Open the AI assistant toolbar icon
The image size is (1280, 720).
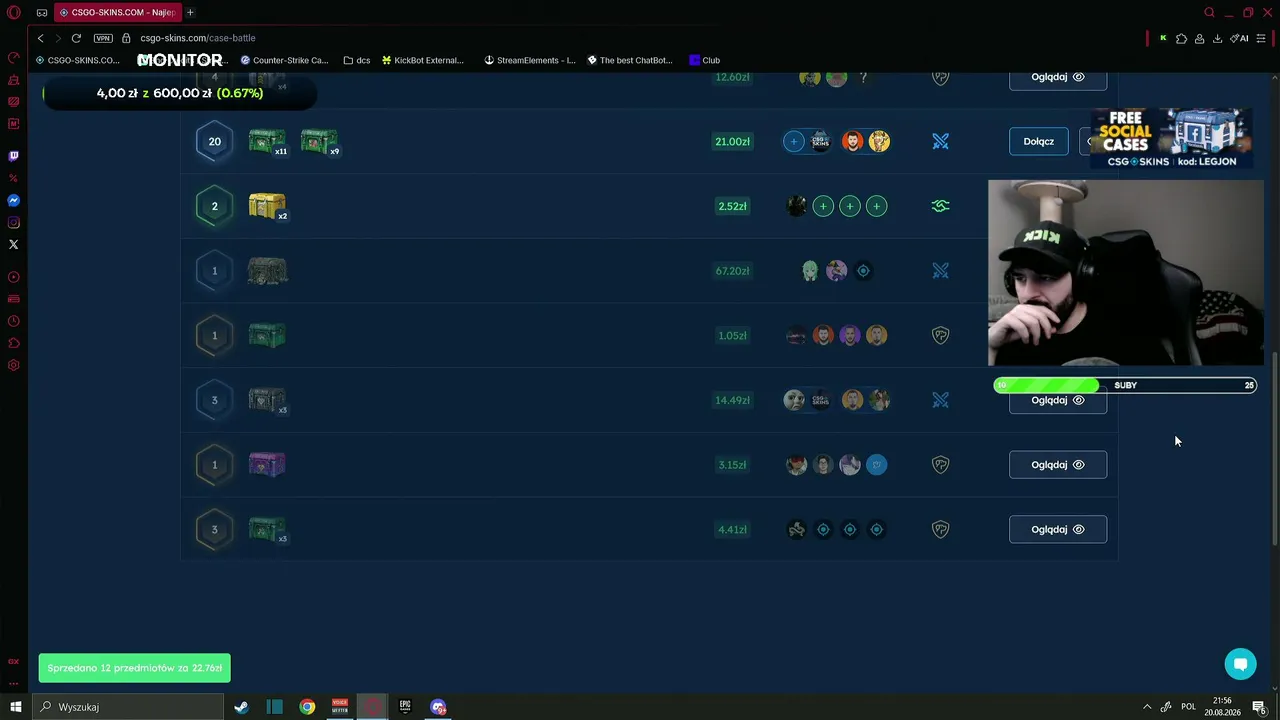pos(1239,38)
